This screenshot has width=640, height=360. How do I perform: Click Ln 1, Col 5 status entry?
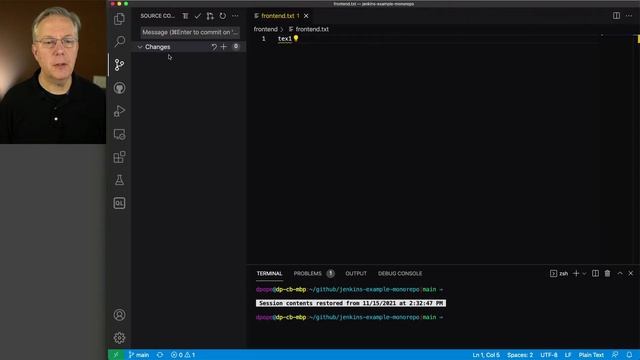[x=486, y=355]
